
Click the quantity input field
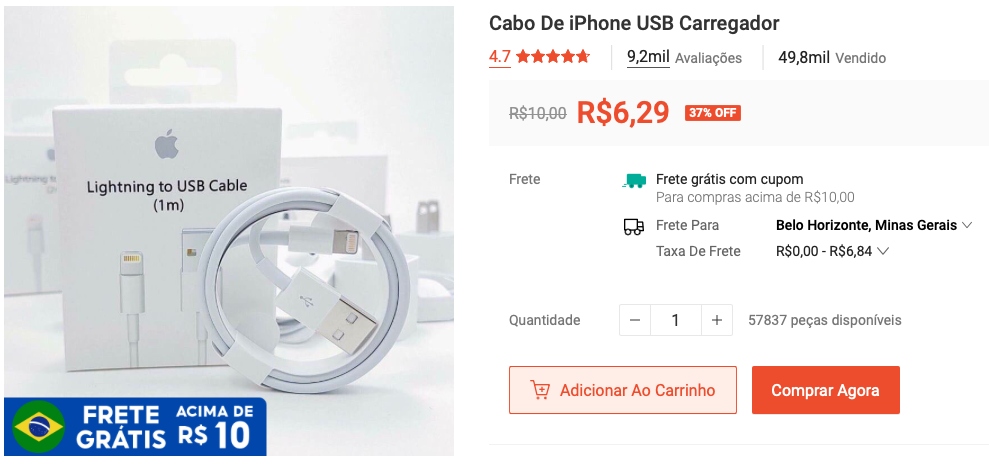coord(676,320)
